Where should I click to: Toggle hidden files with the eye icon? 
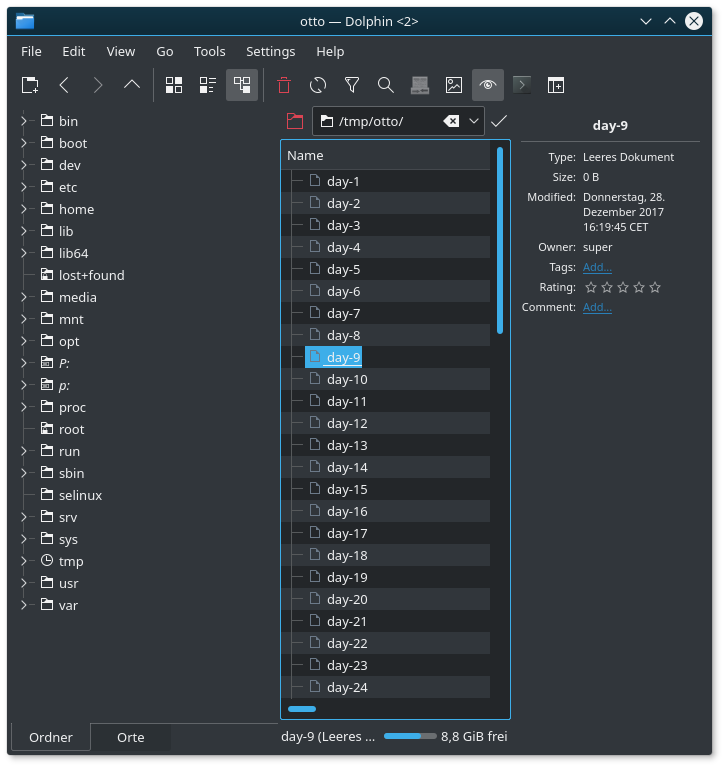click(488, 85)
